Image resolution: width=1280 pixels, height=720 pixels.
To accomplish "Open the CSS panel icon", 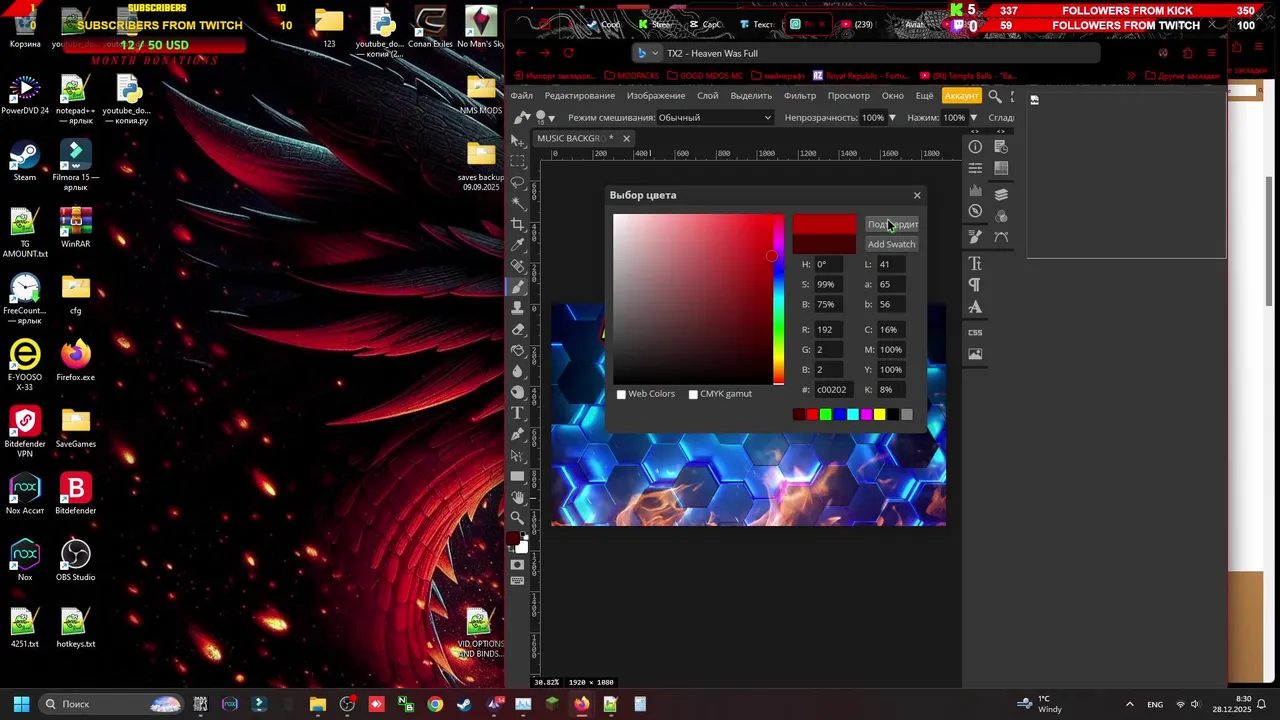I will tap(975, 332).
